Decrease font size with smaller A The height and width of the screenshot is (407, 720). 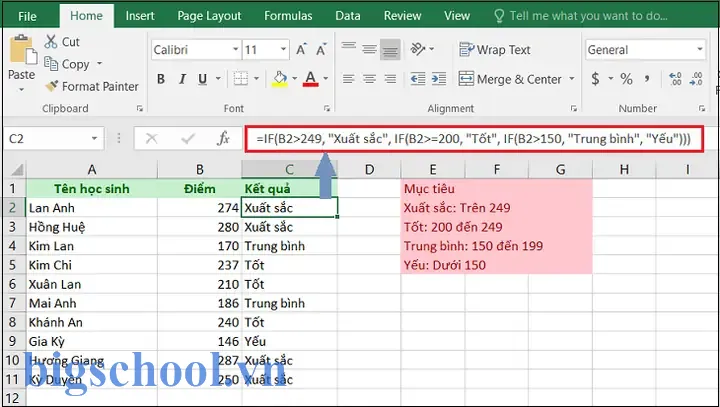tap(321, 49)
